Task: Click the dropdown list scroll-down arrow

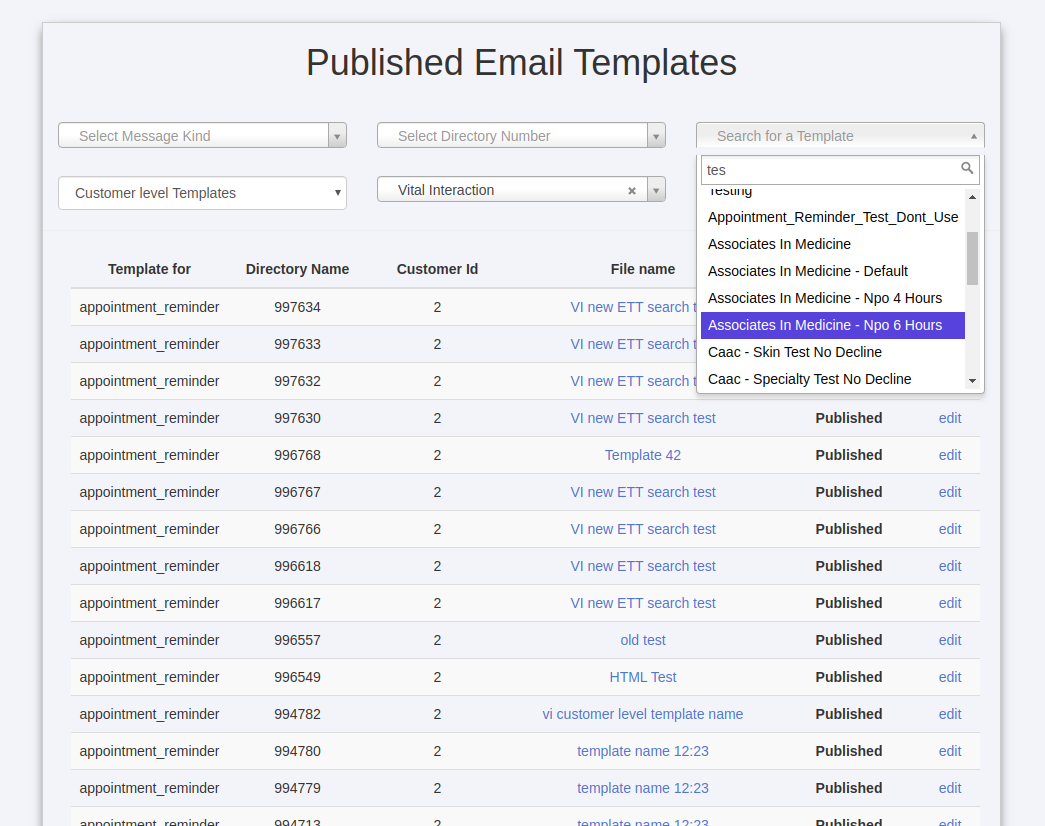Action: click(972, 381)
